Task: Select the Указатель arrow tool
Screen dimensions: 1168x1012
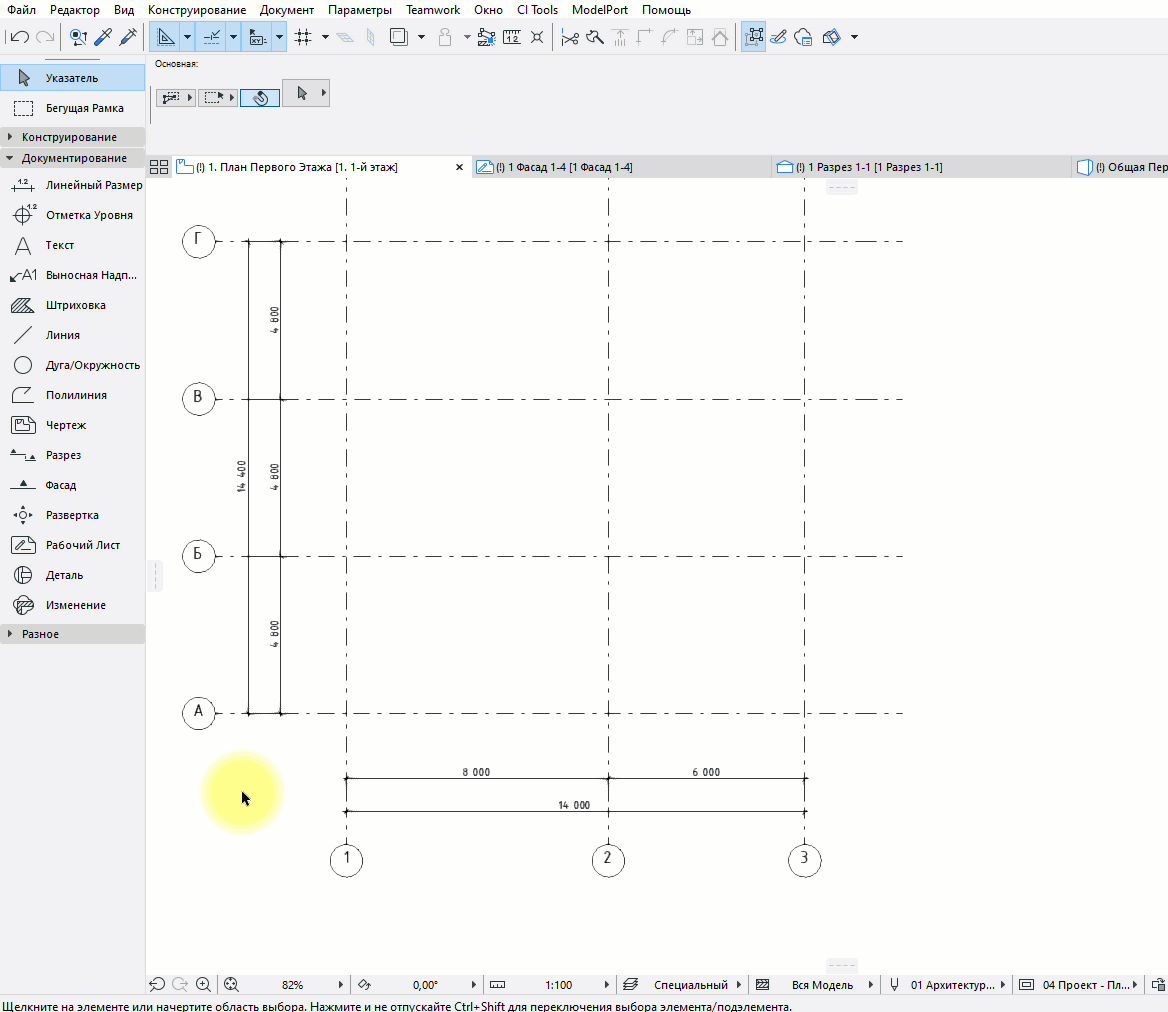Action: (72, 77)
